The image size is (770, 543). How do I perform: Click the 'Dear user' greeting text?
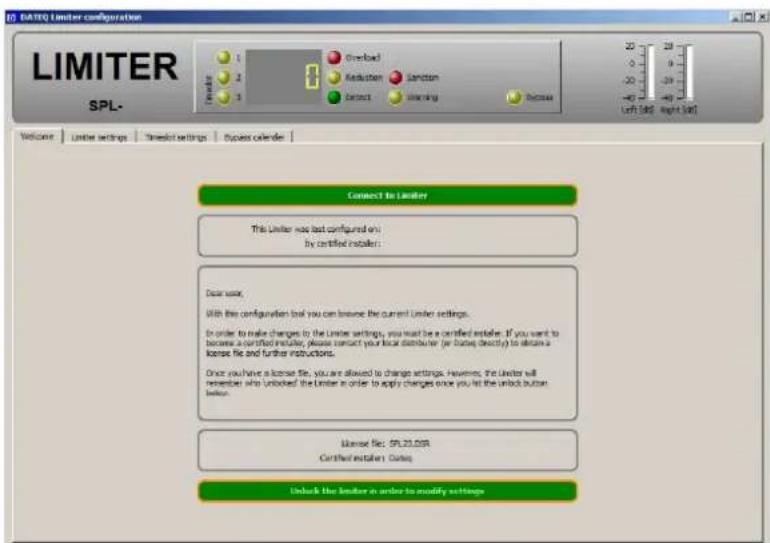pos(224,293)
